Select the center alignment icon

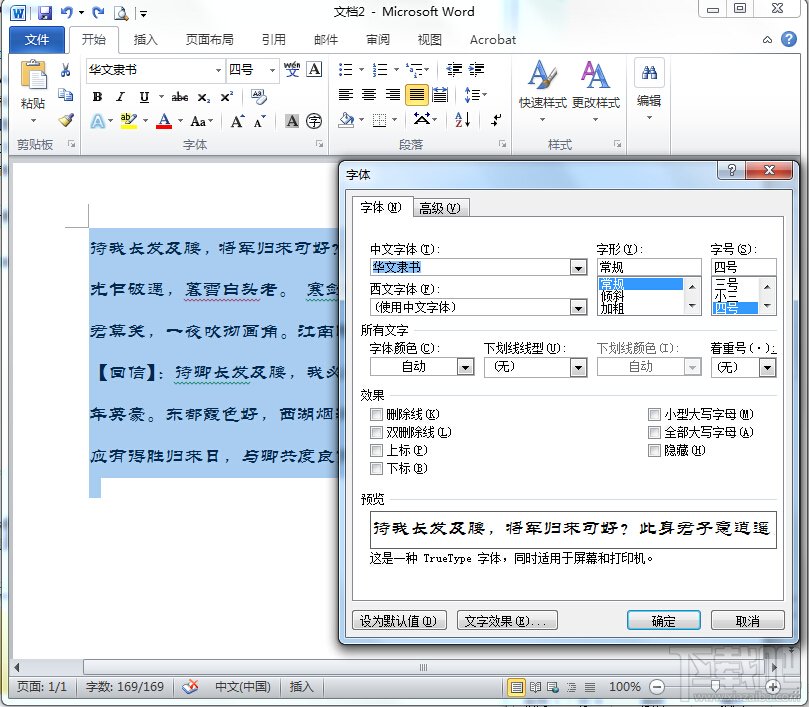point(367,96)
